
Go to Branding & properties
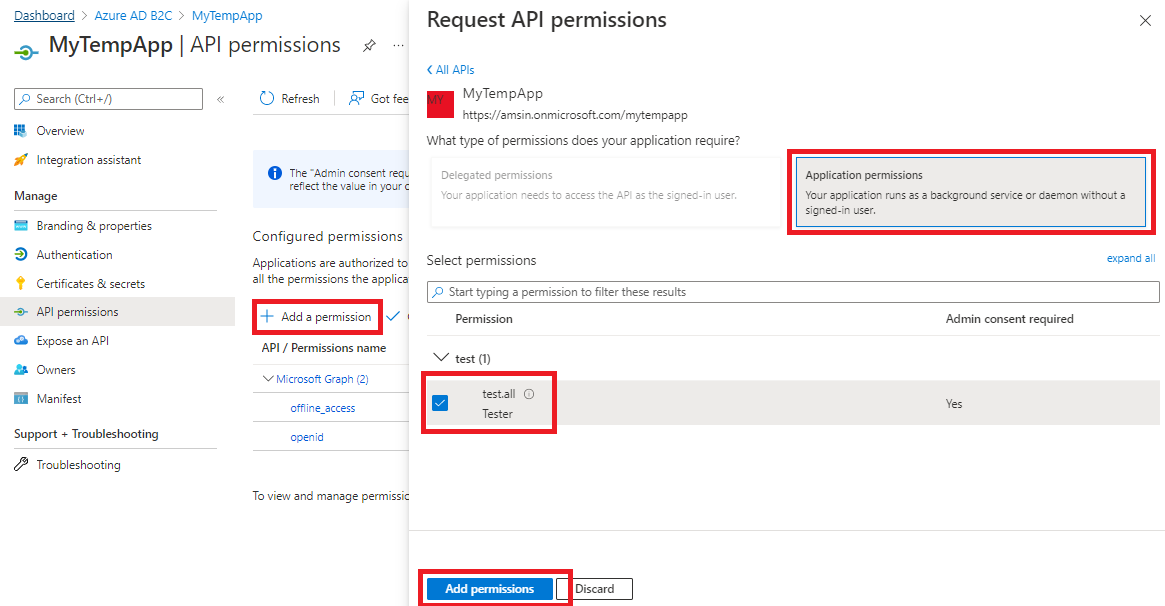tap(94, 226)
